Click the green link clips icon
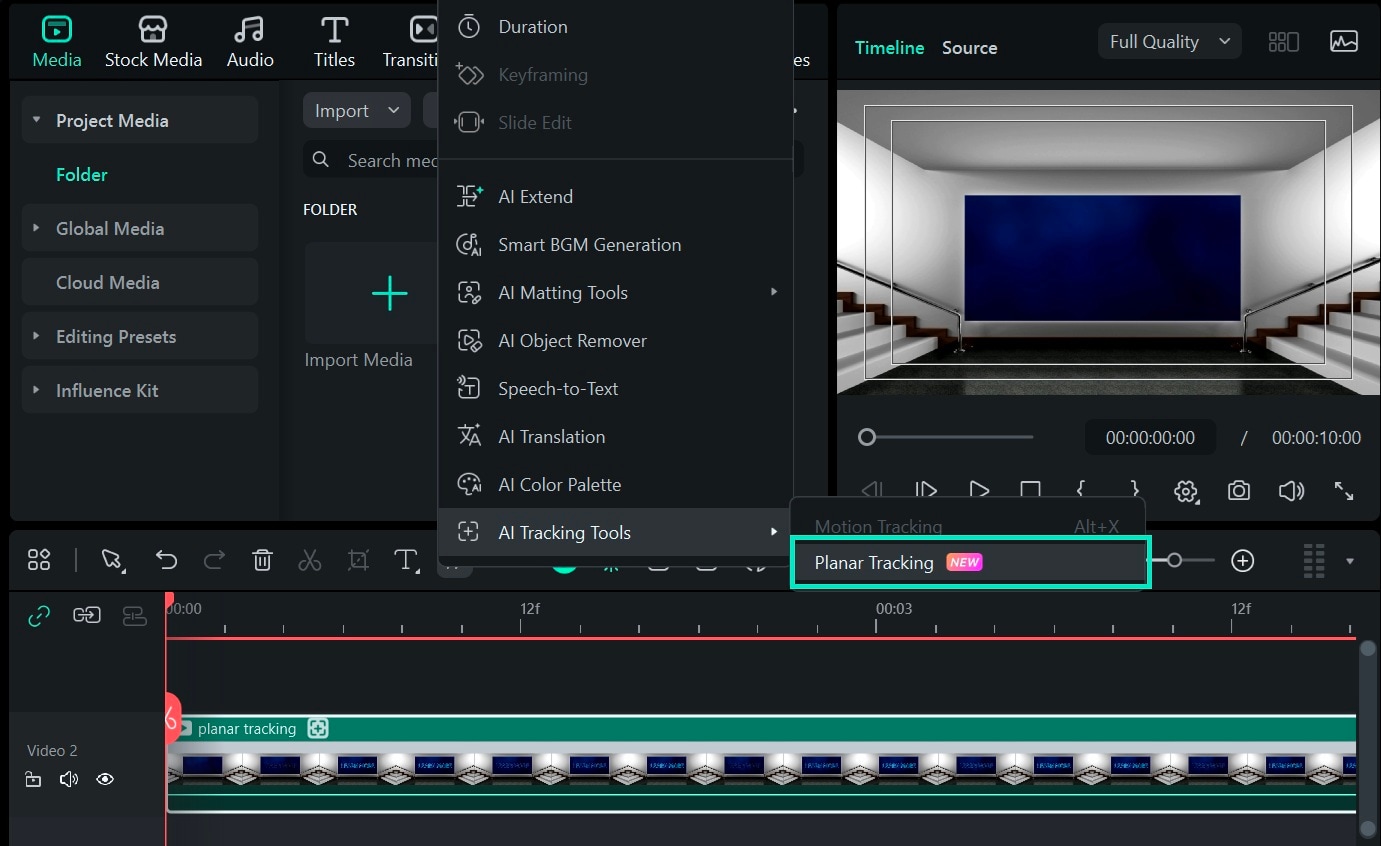This screenshot has height=846, width=1381. tap(38, 615)
